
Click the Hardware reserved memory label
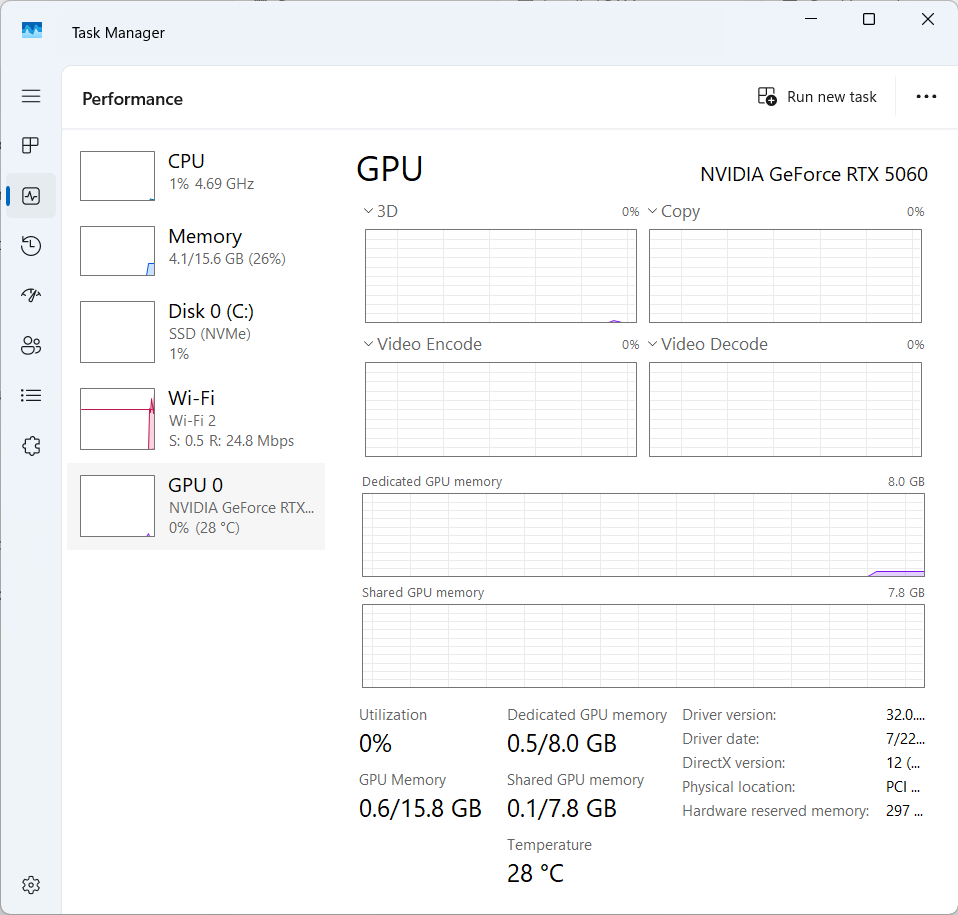coord(776,811)
